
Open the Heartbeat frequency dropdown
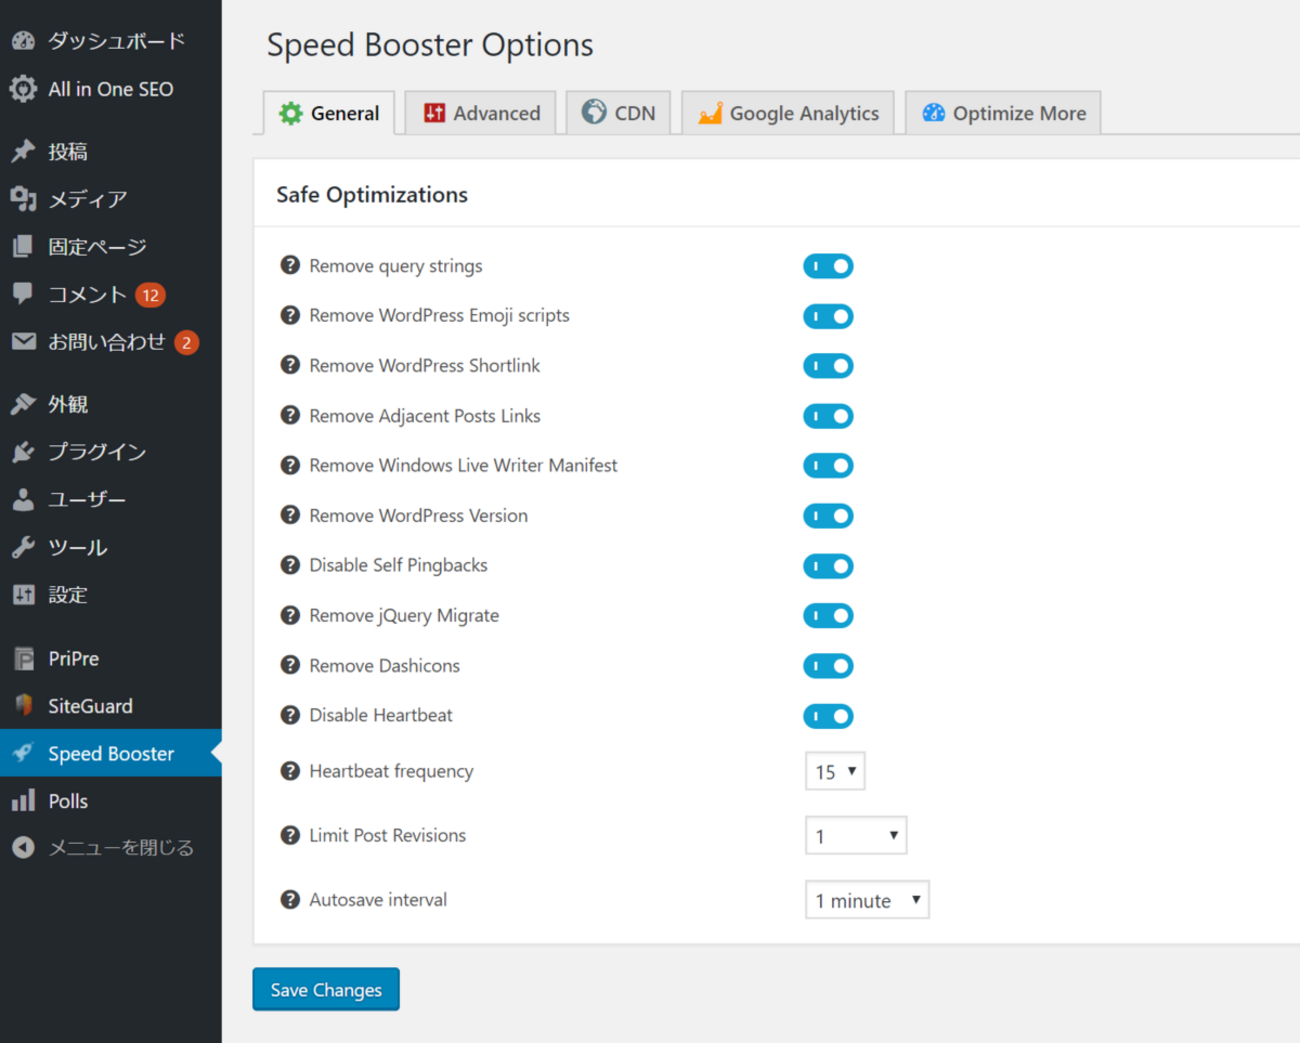[835, 772]
